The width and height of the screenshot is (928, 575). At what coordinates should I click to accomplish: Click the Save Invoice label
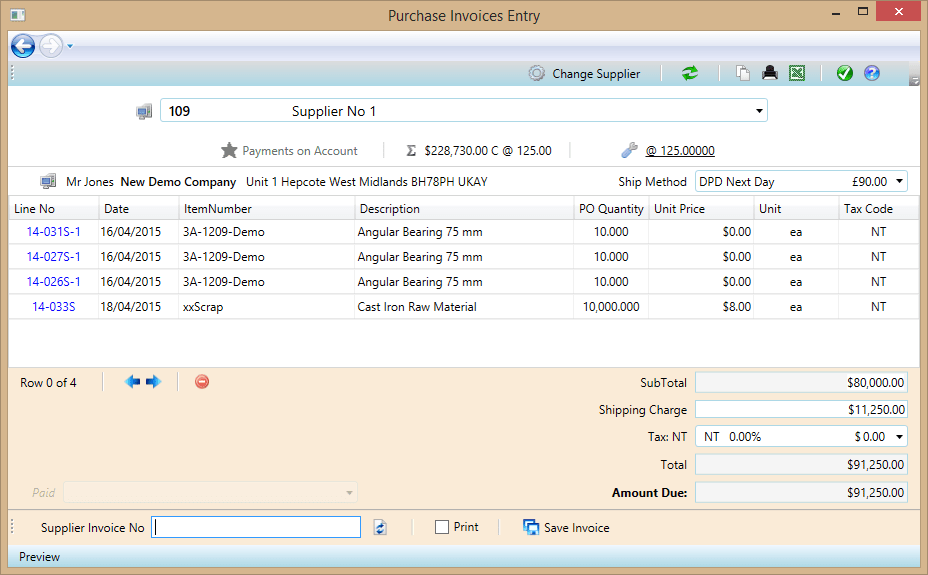click(576, 528)
